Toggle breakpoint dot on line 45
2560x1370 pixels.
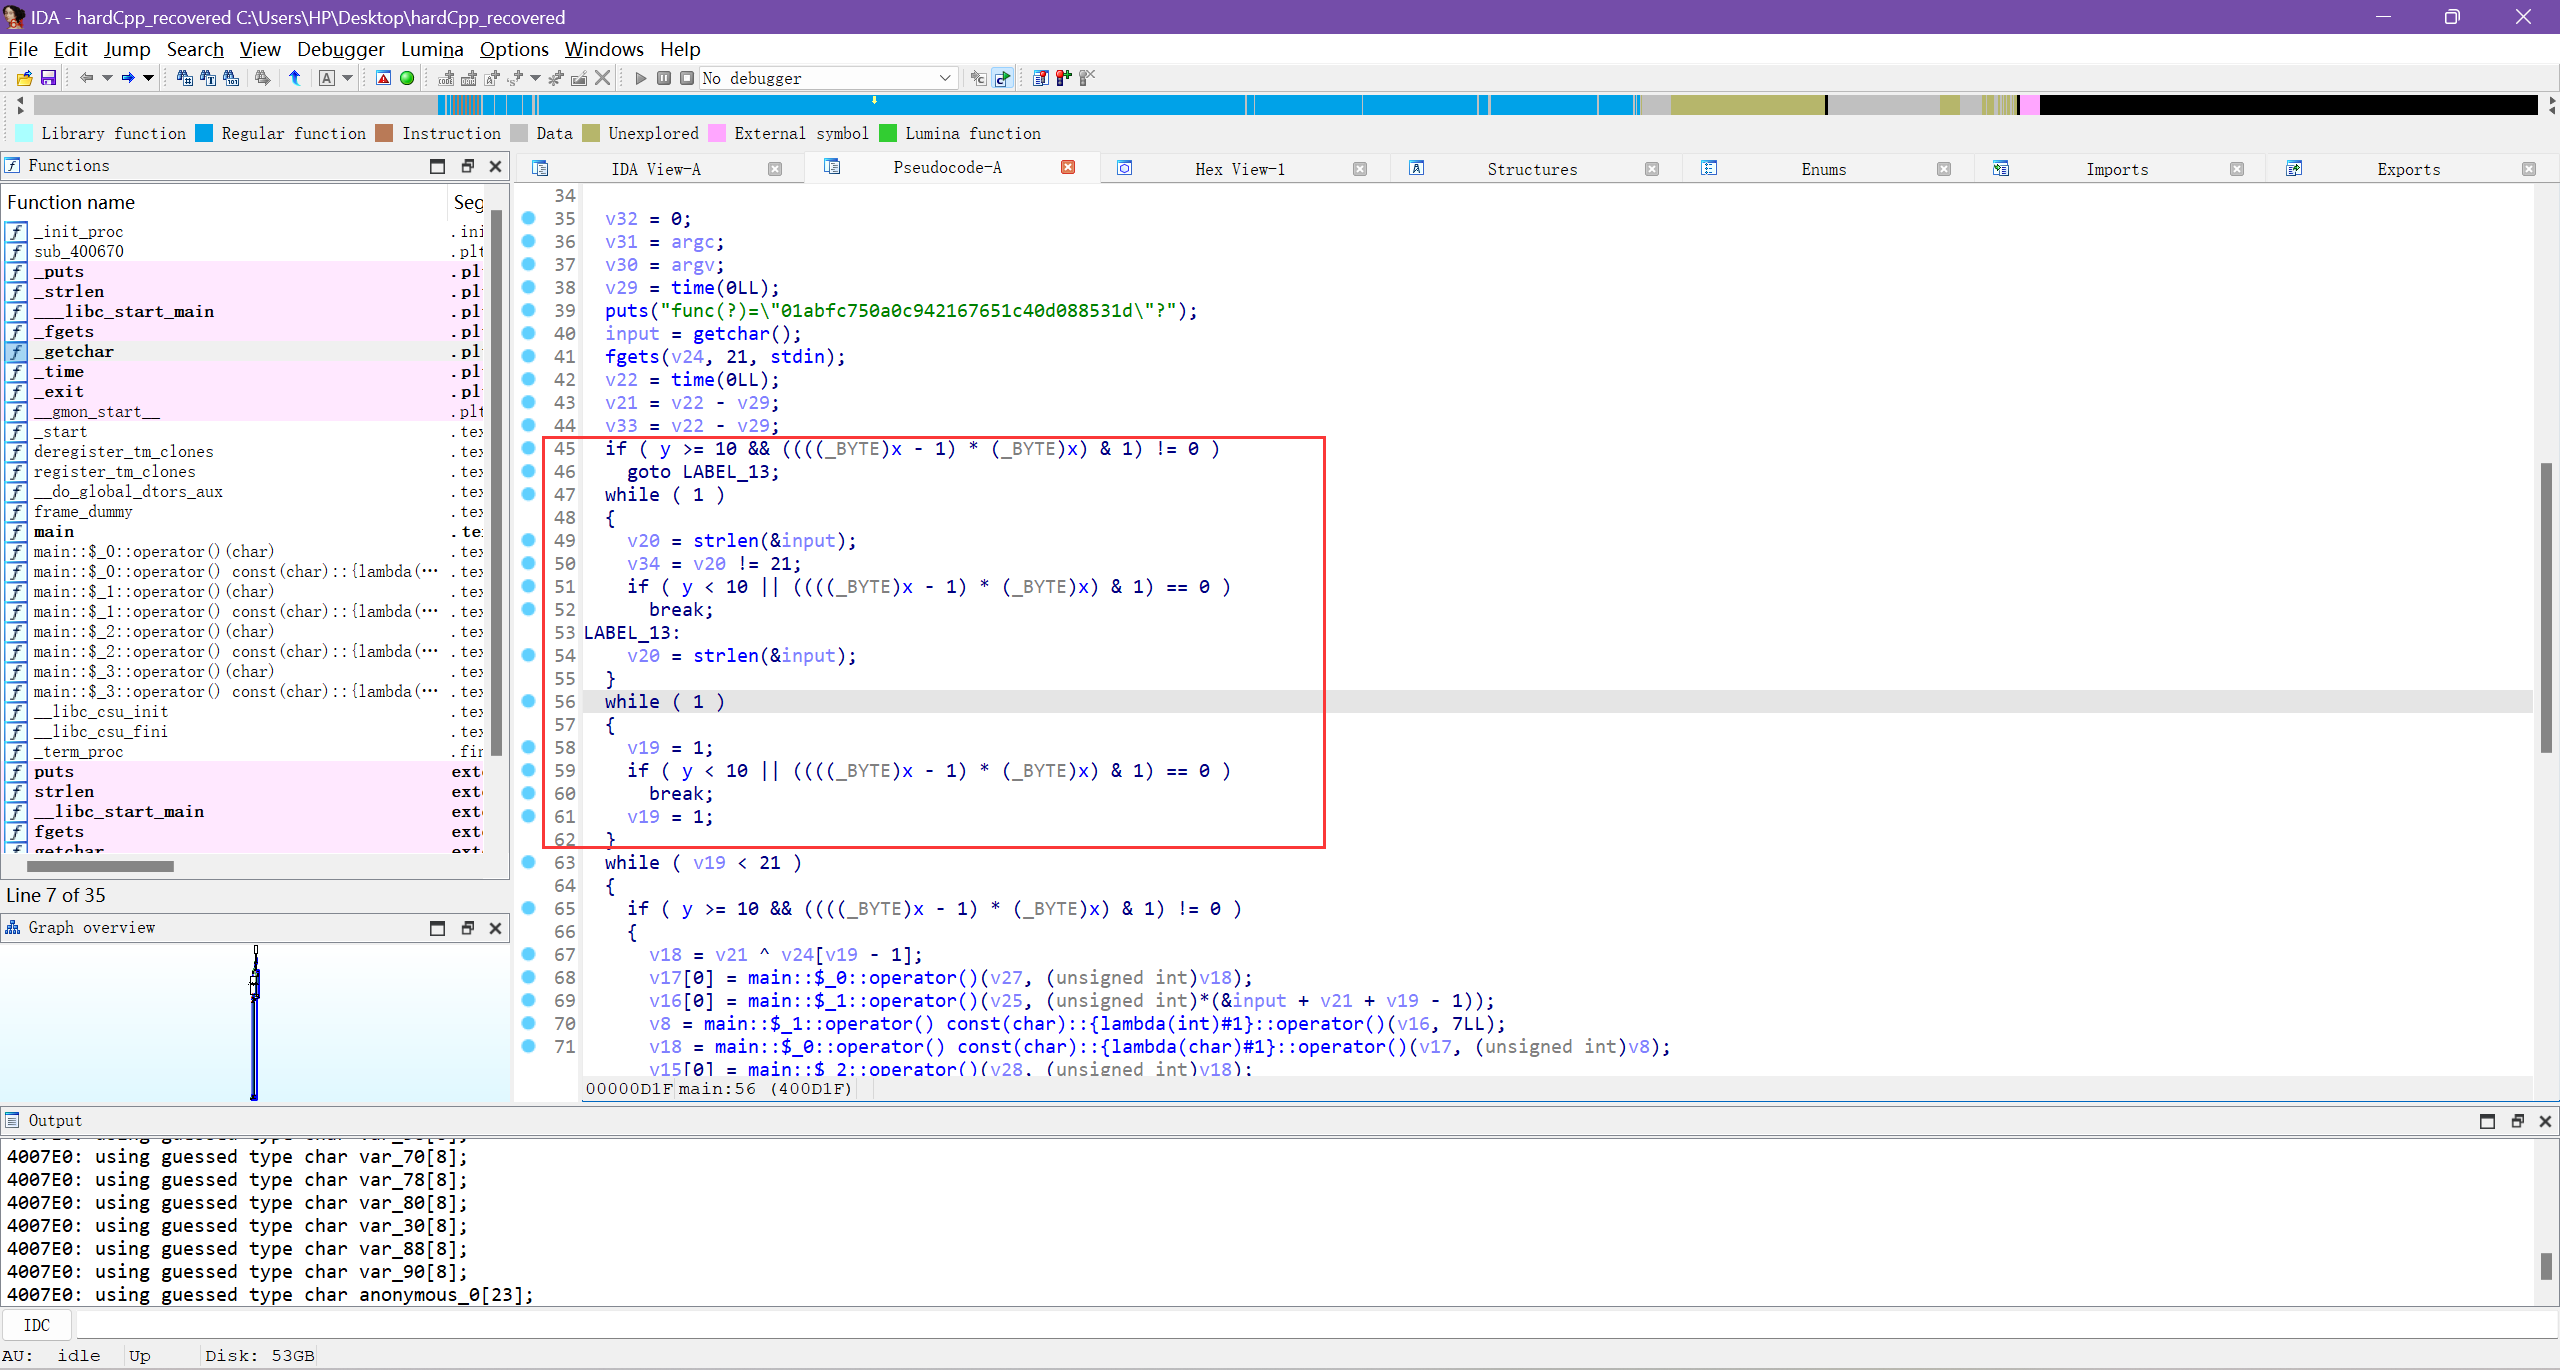click(x=529, y=448)
